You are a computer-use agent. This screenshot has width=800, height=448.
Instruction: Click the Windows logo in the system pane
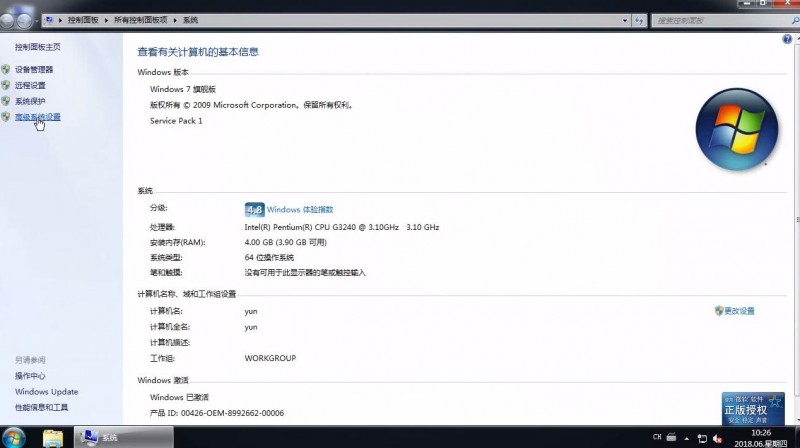click(737, 129)
